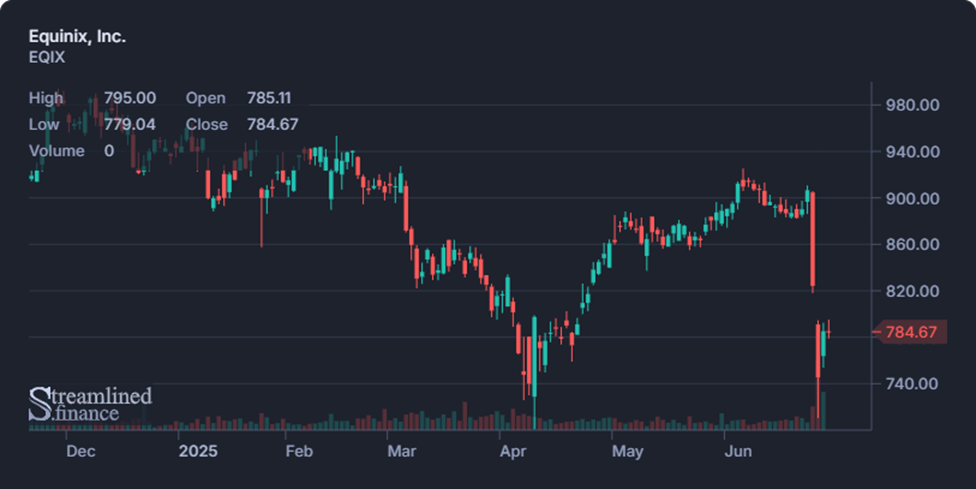
Task: Click the 2025 label on time axis
Action: 198,451
